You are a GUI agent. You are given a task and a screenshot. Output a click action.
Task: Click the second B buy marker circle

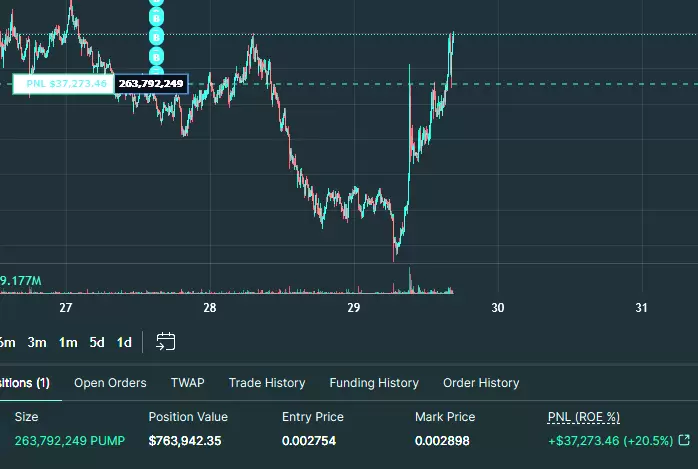click(x=156, y=18)
